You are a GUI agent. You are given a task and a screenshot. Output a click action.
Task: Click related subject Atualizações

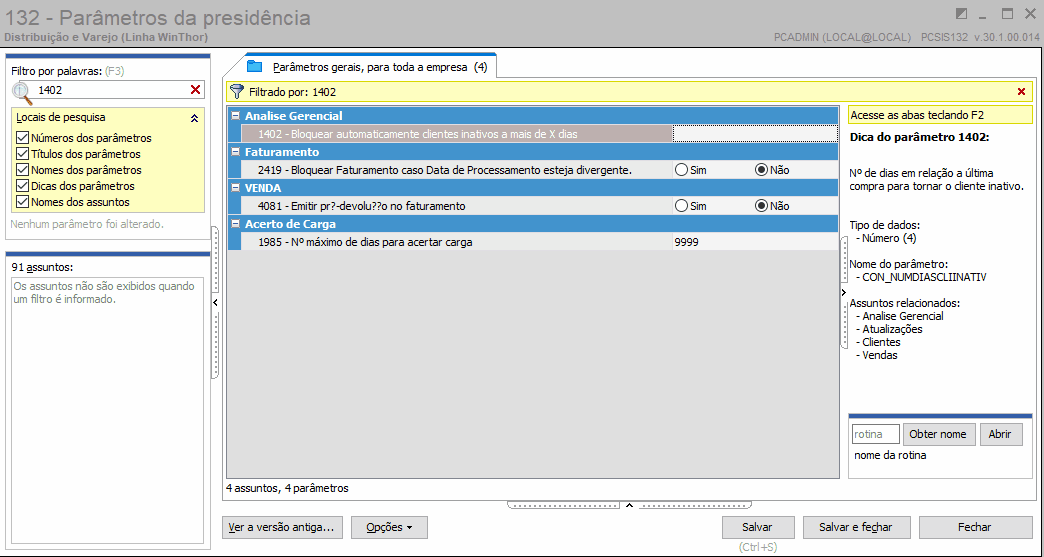point(892,329)
